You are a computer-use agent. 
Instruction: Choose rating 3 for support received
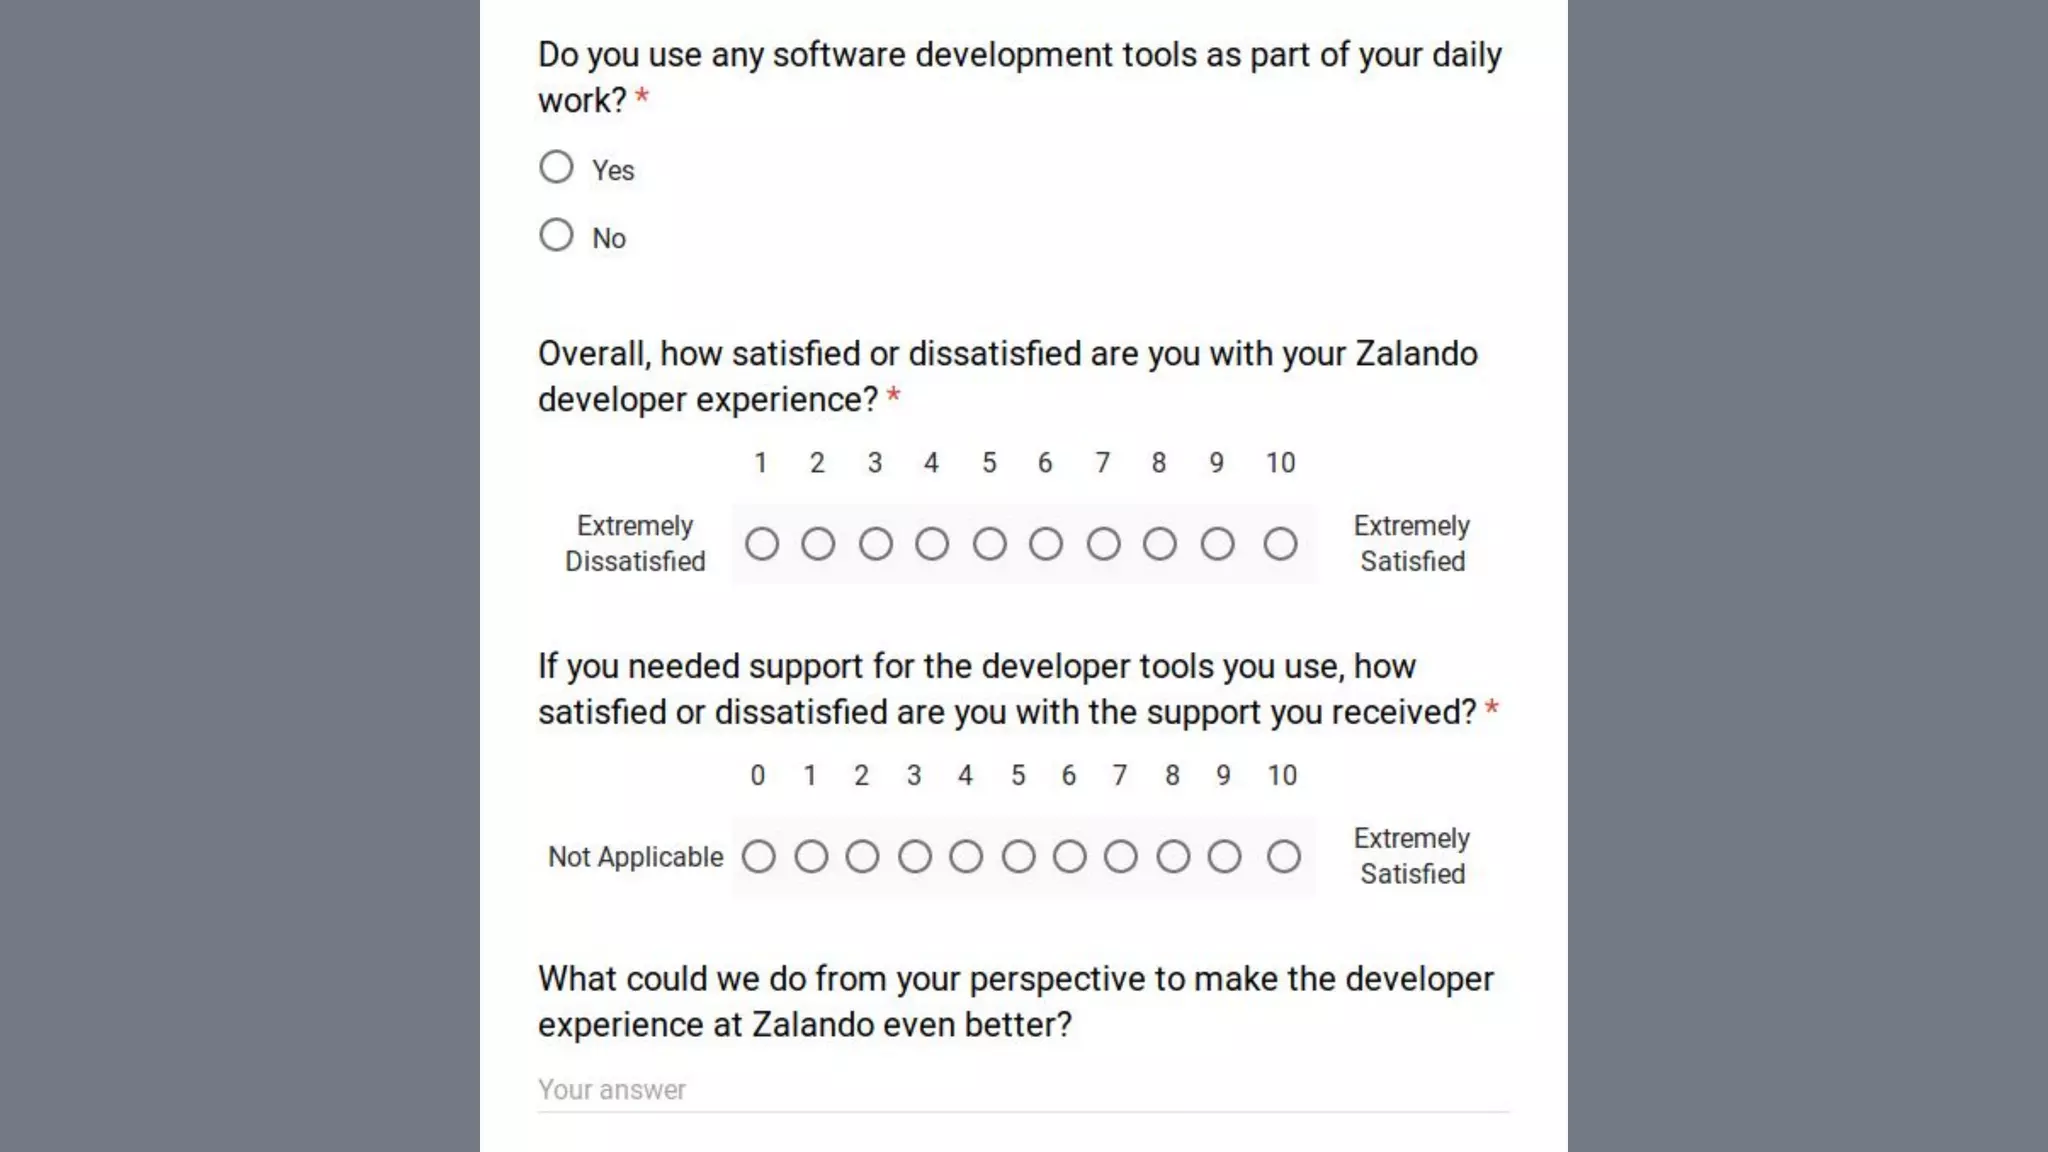(x=915, y=857)
